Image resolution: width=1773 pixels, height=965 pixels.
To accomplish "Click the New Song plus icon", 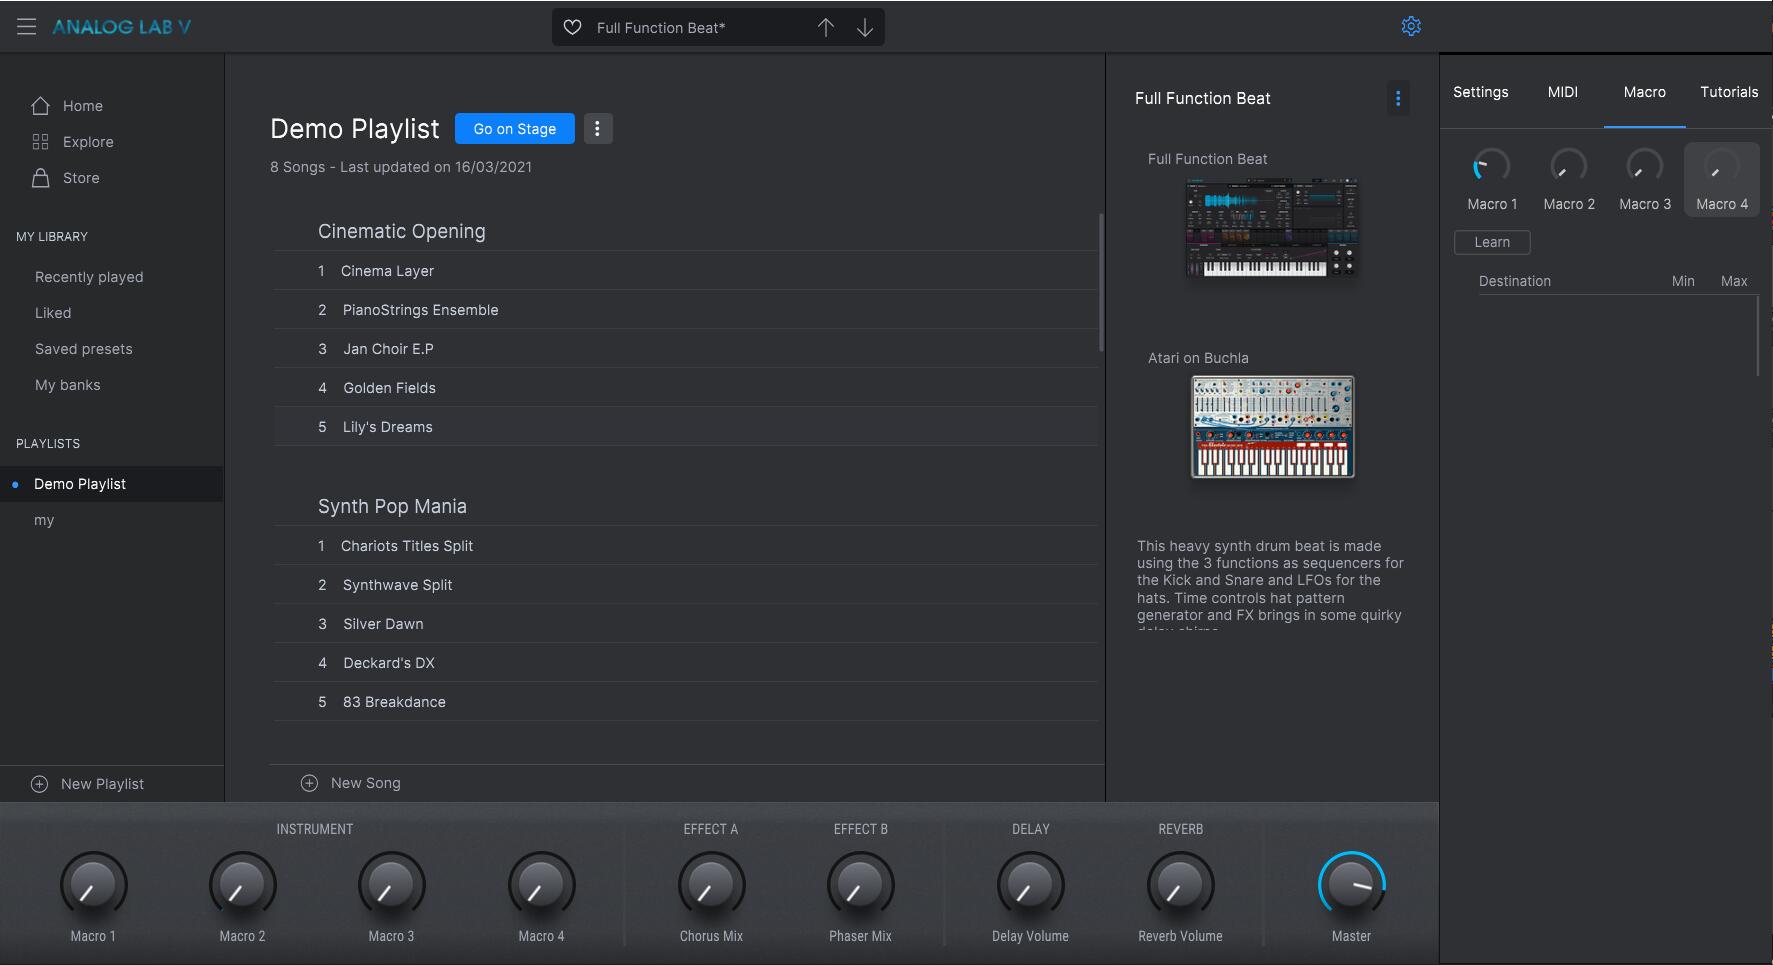I will pyautogui.click(x=309, y=783).
